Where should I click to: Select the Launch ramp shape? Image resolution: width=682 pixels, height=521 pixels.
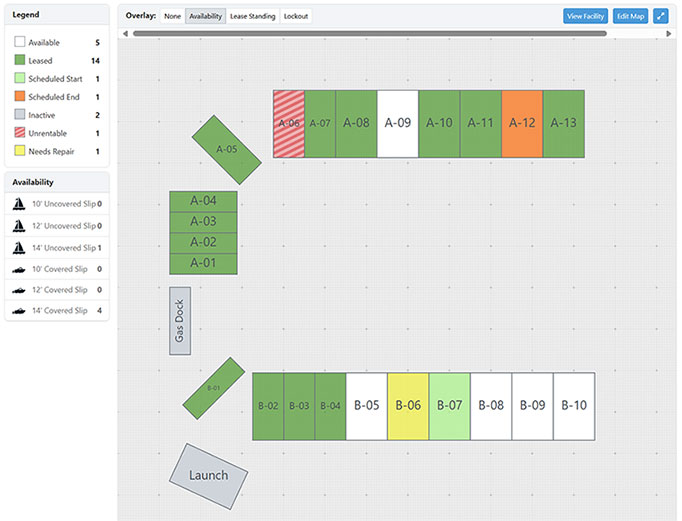(208, 475)
